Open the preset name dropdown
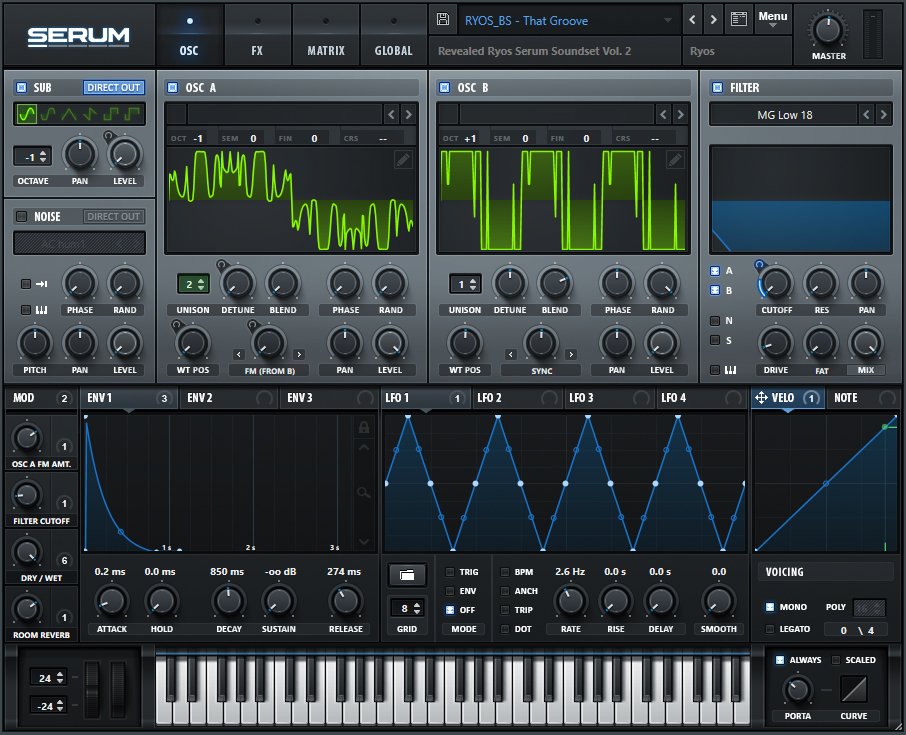The image size is (906, 735). (x=569, y=20)
